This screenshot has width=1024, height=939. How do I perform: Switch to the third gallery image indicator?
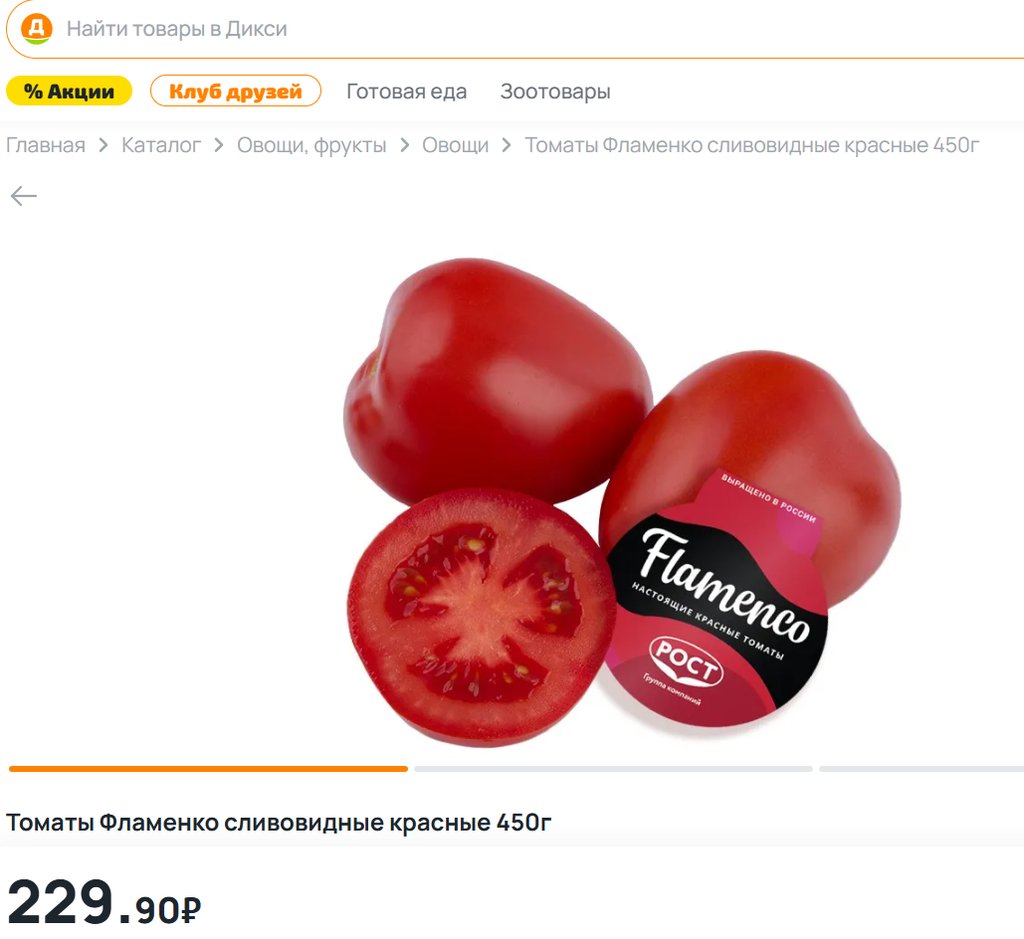(x=921, y=769)
